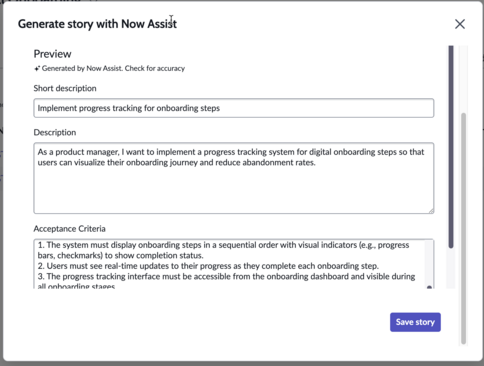Edit the Short description input field

tap(234, 108)
